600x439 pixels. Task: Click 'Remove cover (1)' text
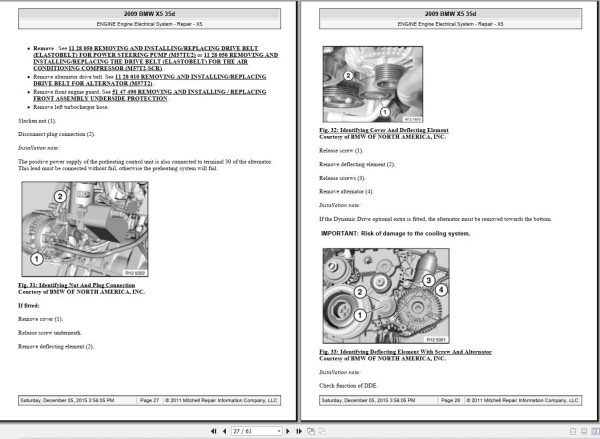(40, 319)
